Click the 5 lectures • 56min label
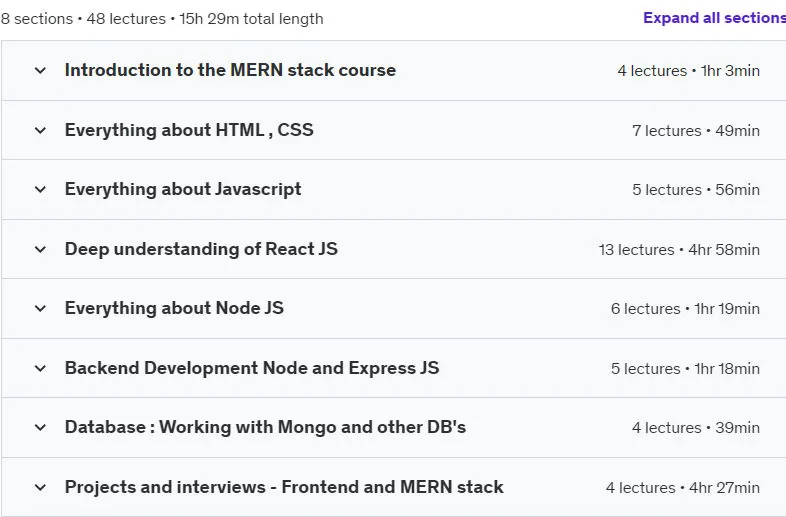 (696, 190)
